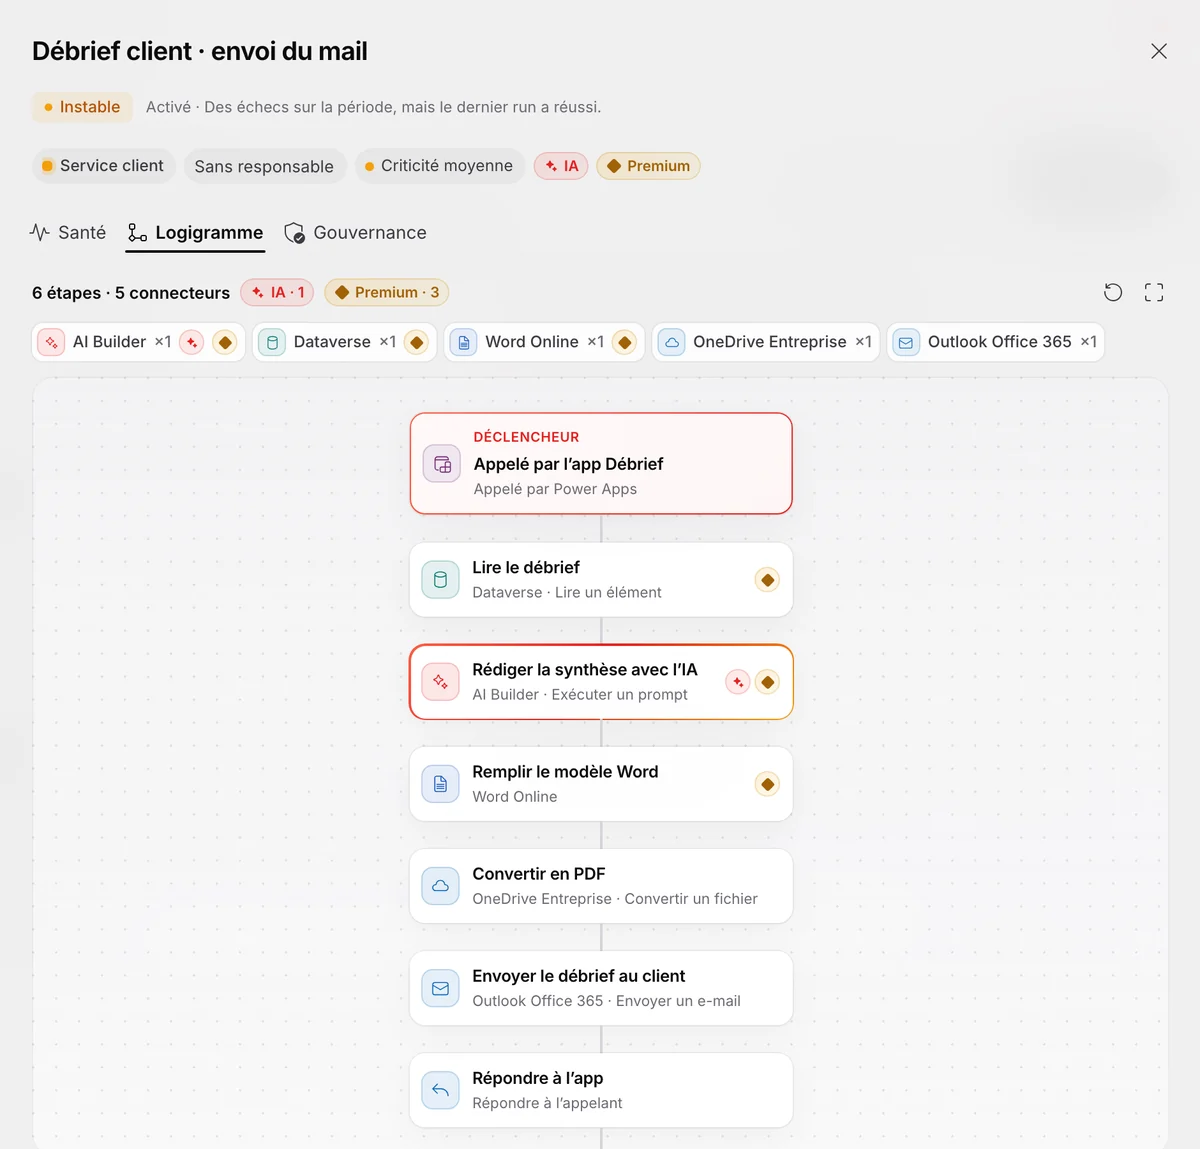Click AI Builder icon on Rédiger la synthèse

tap(440, 682)
